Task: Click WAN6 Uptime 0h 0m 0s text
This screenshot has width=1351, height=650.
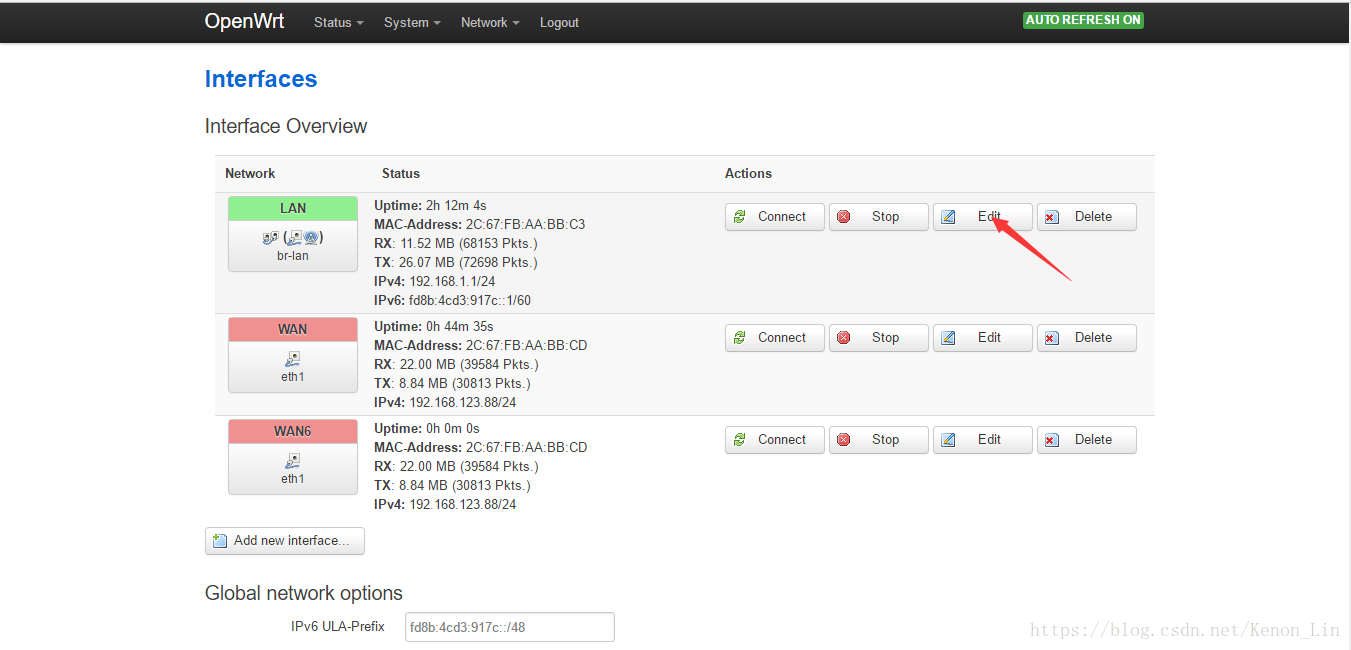Action: pos(427,429)
